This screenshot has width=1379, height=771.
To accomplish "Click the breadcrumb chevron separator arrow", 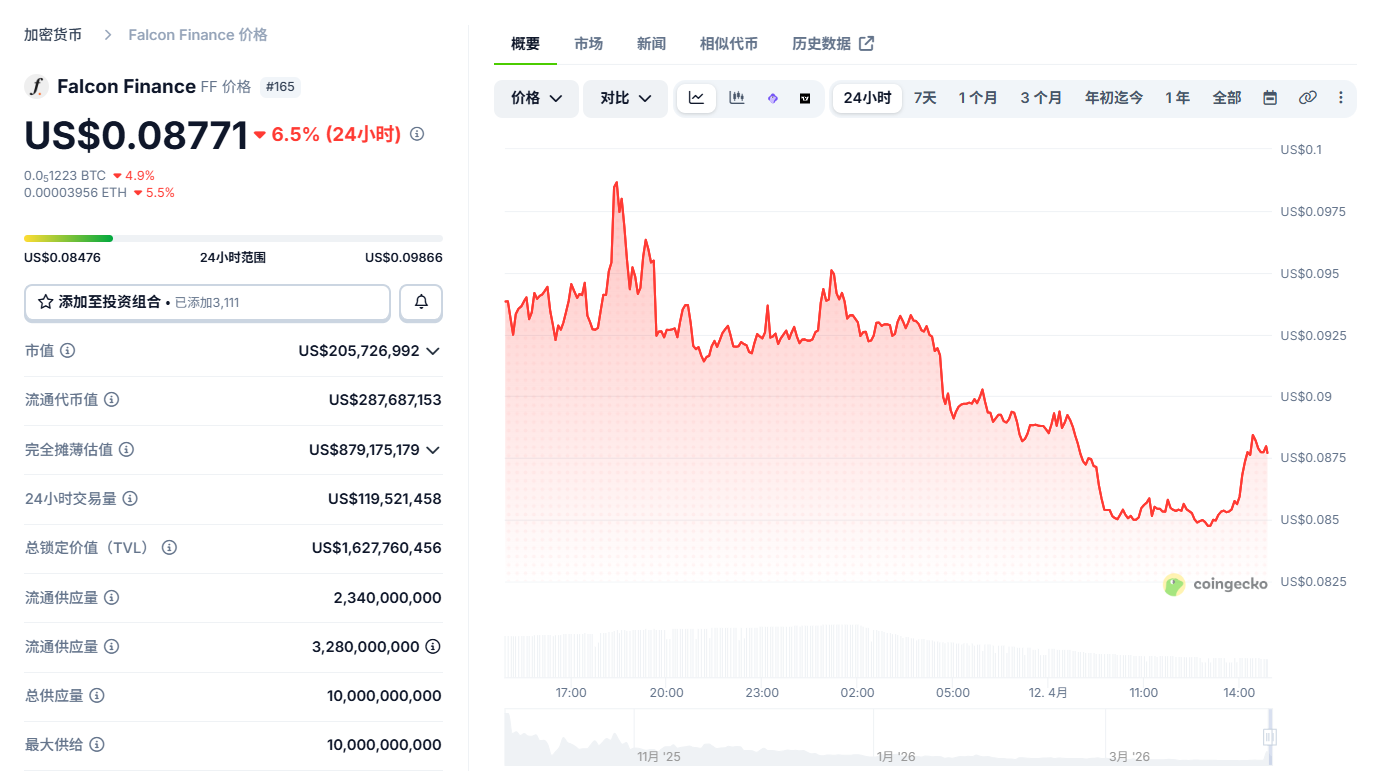I will pyautogui.click(x=107, y=35).
